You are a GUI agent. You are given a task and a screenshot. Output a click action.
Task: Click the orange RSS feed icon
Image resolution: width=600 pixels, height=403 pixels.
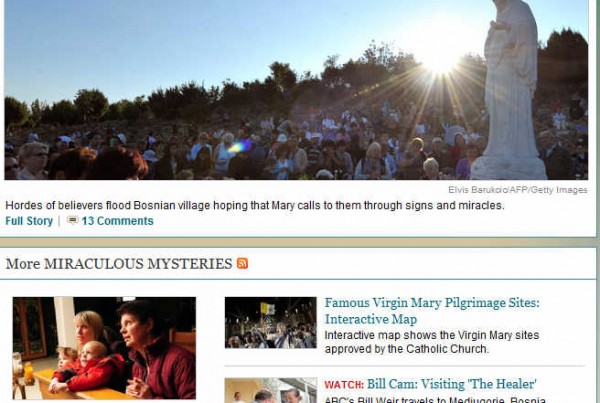(242, 263)
